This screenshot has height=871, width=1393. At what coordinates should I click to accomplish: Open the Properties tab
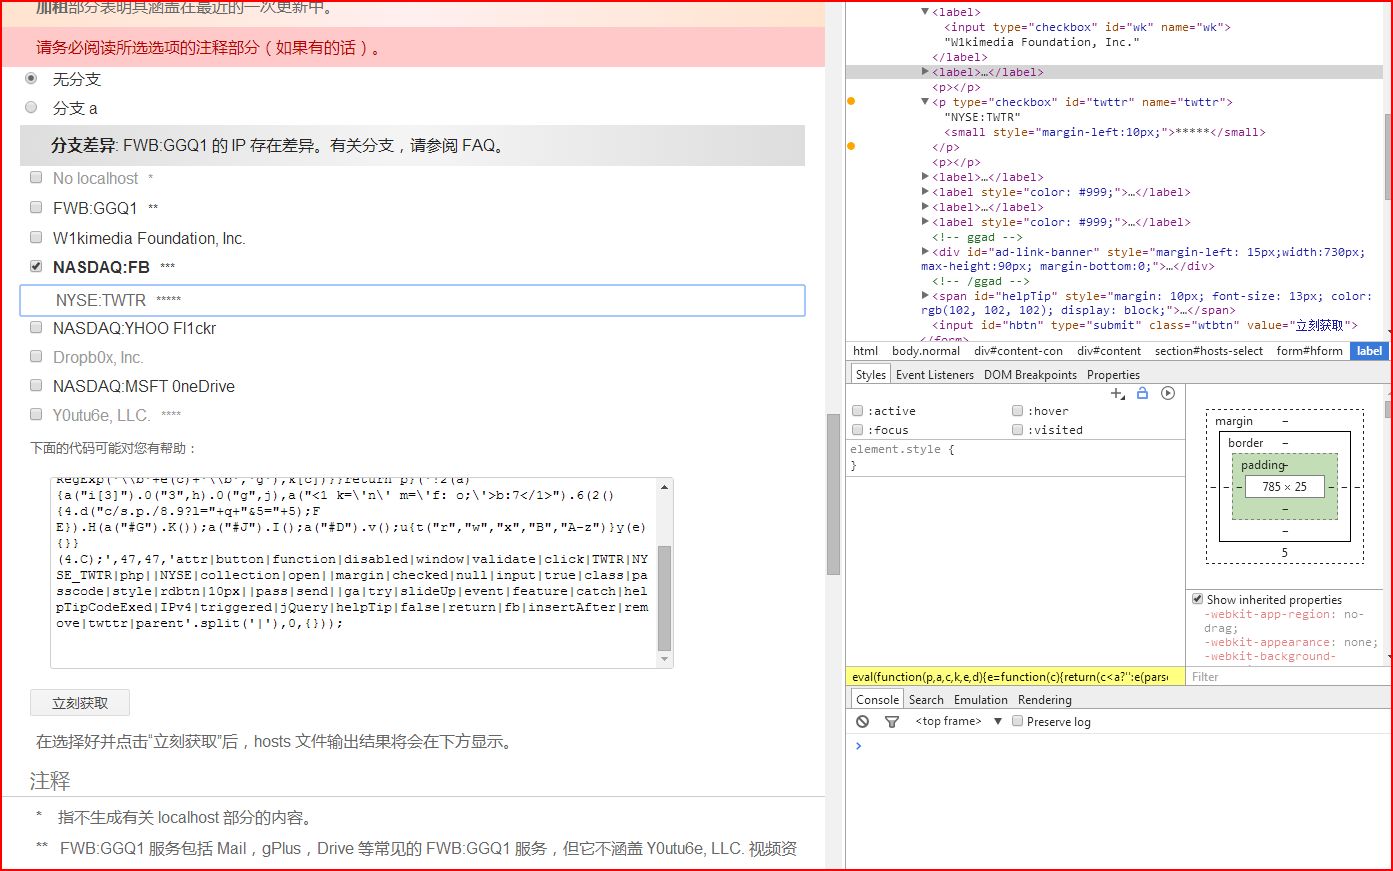(x=1113, y=374)
